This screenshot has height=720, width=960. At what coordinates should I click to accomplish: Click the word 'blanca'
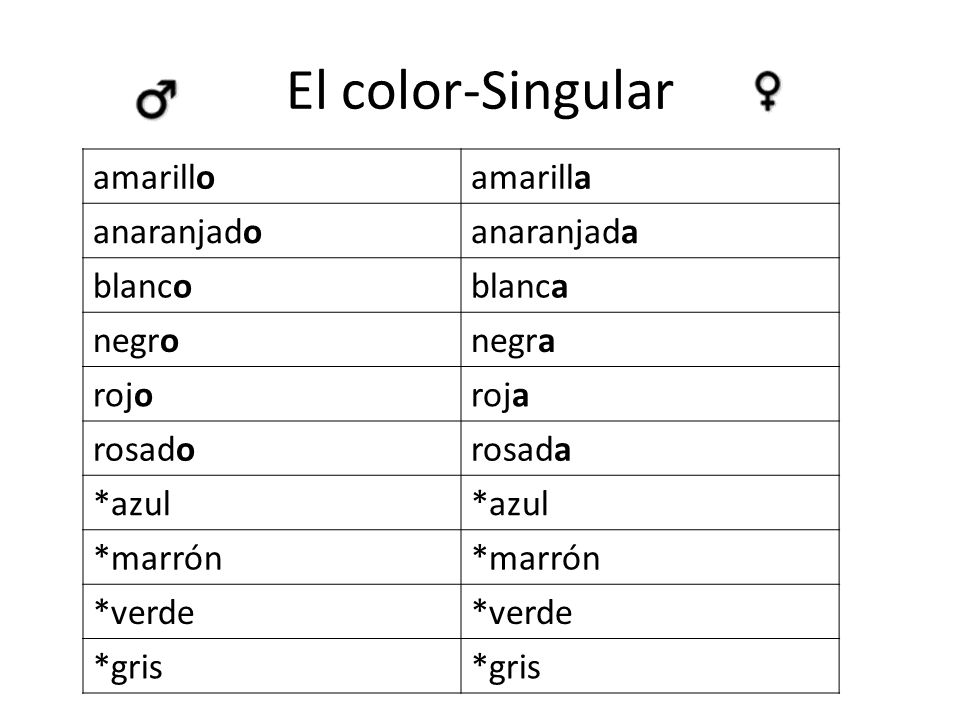pos(519,286)
